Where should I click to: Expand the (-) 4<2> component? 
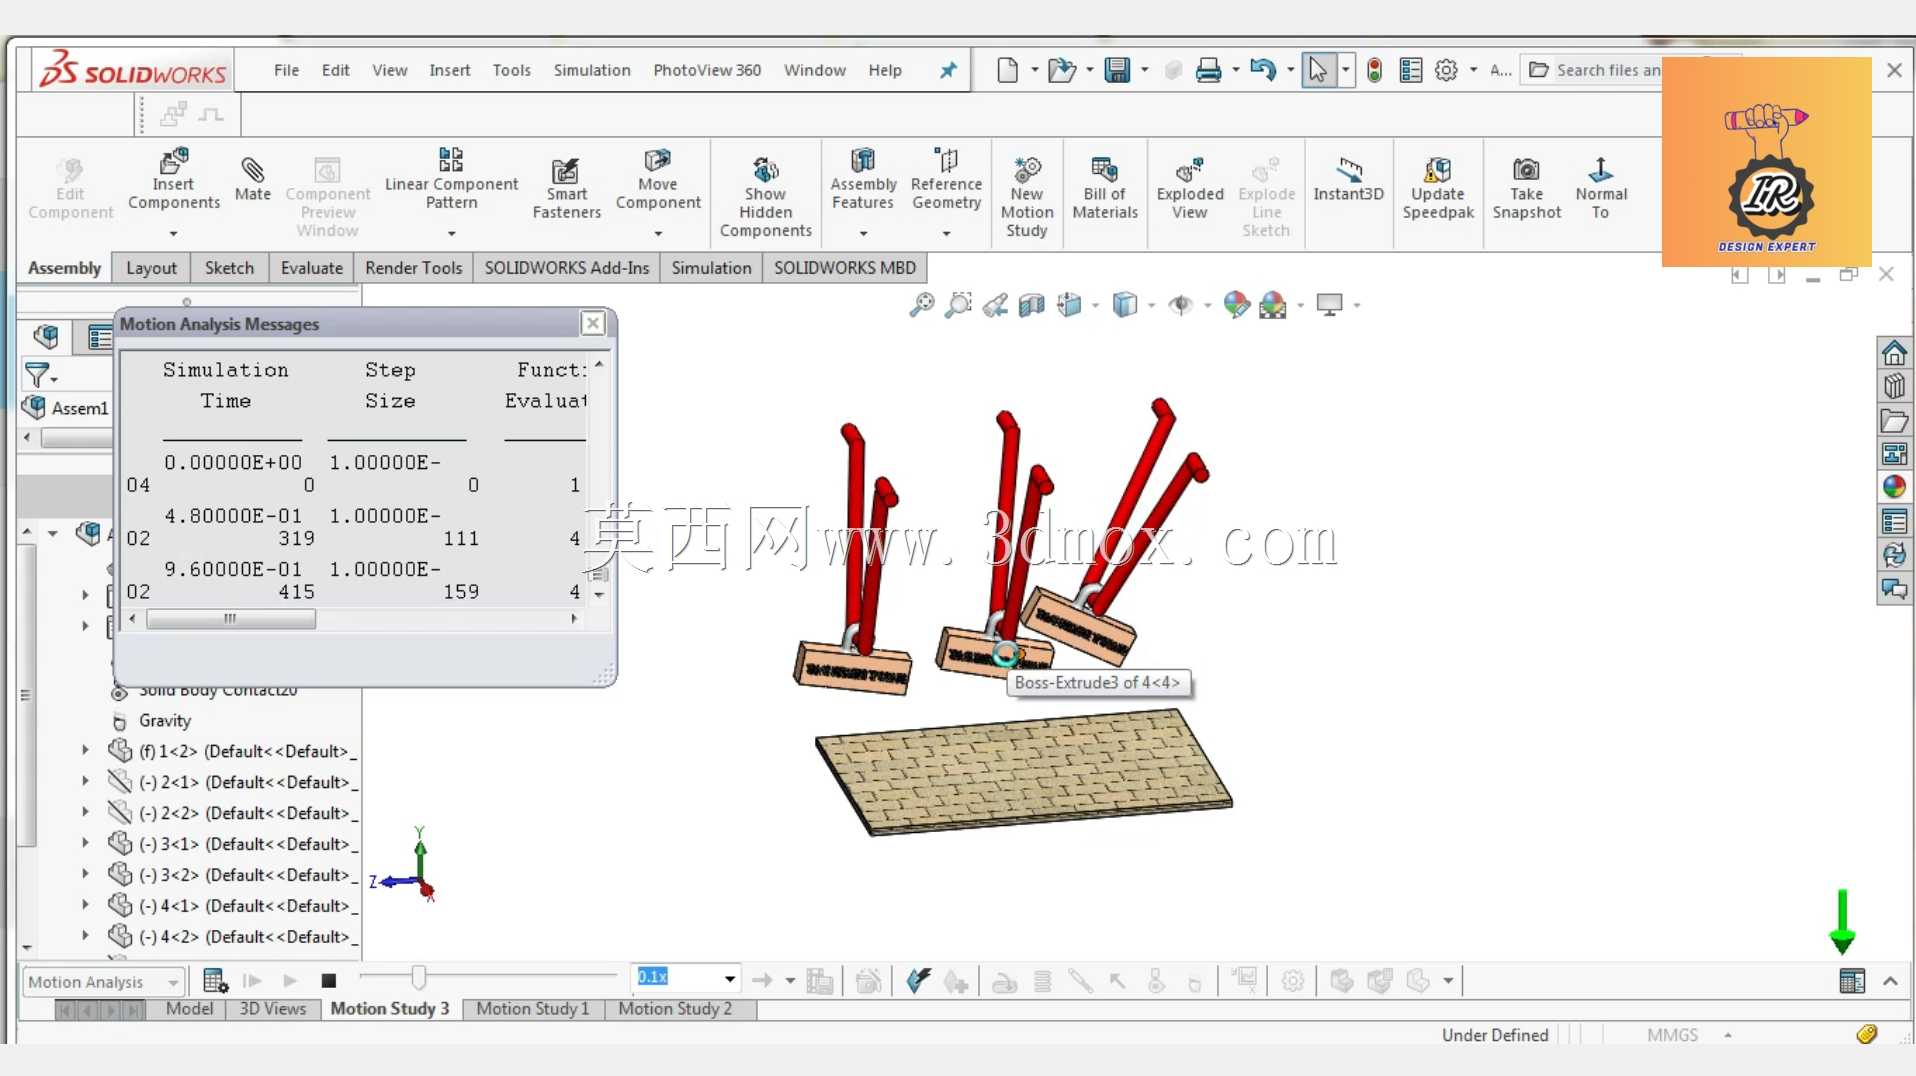point(85,936)
